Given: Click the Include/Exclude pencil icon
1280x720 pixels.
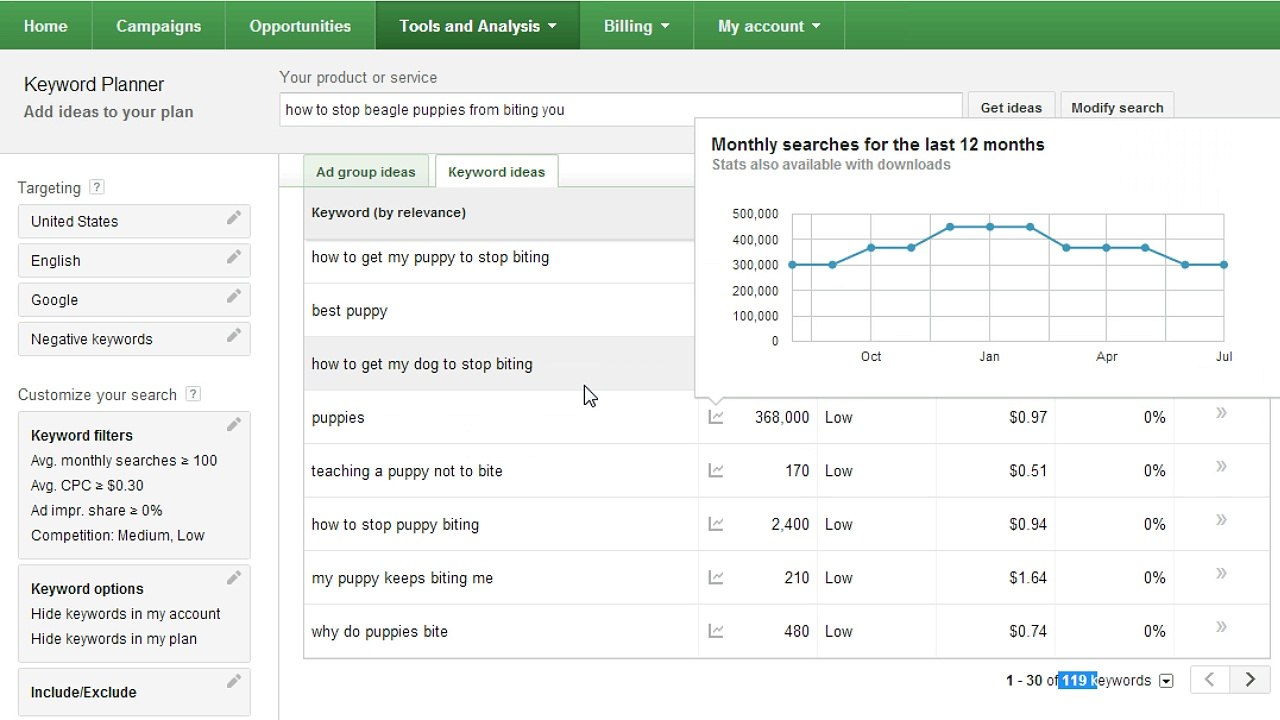Looking at the screenshot, I should 233,682.
